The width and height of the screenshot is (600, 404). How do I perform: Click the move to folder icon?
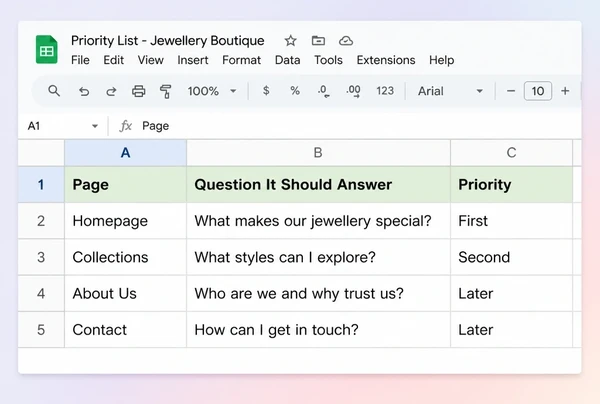pos(318,41)
